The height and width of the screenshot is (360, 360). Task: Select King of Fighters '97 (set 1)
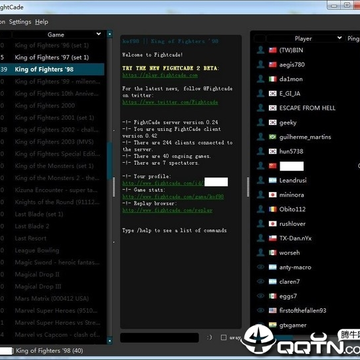click(52, 57)
